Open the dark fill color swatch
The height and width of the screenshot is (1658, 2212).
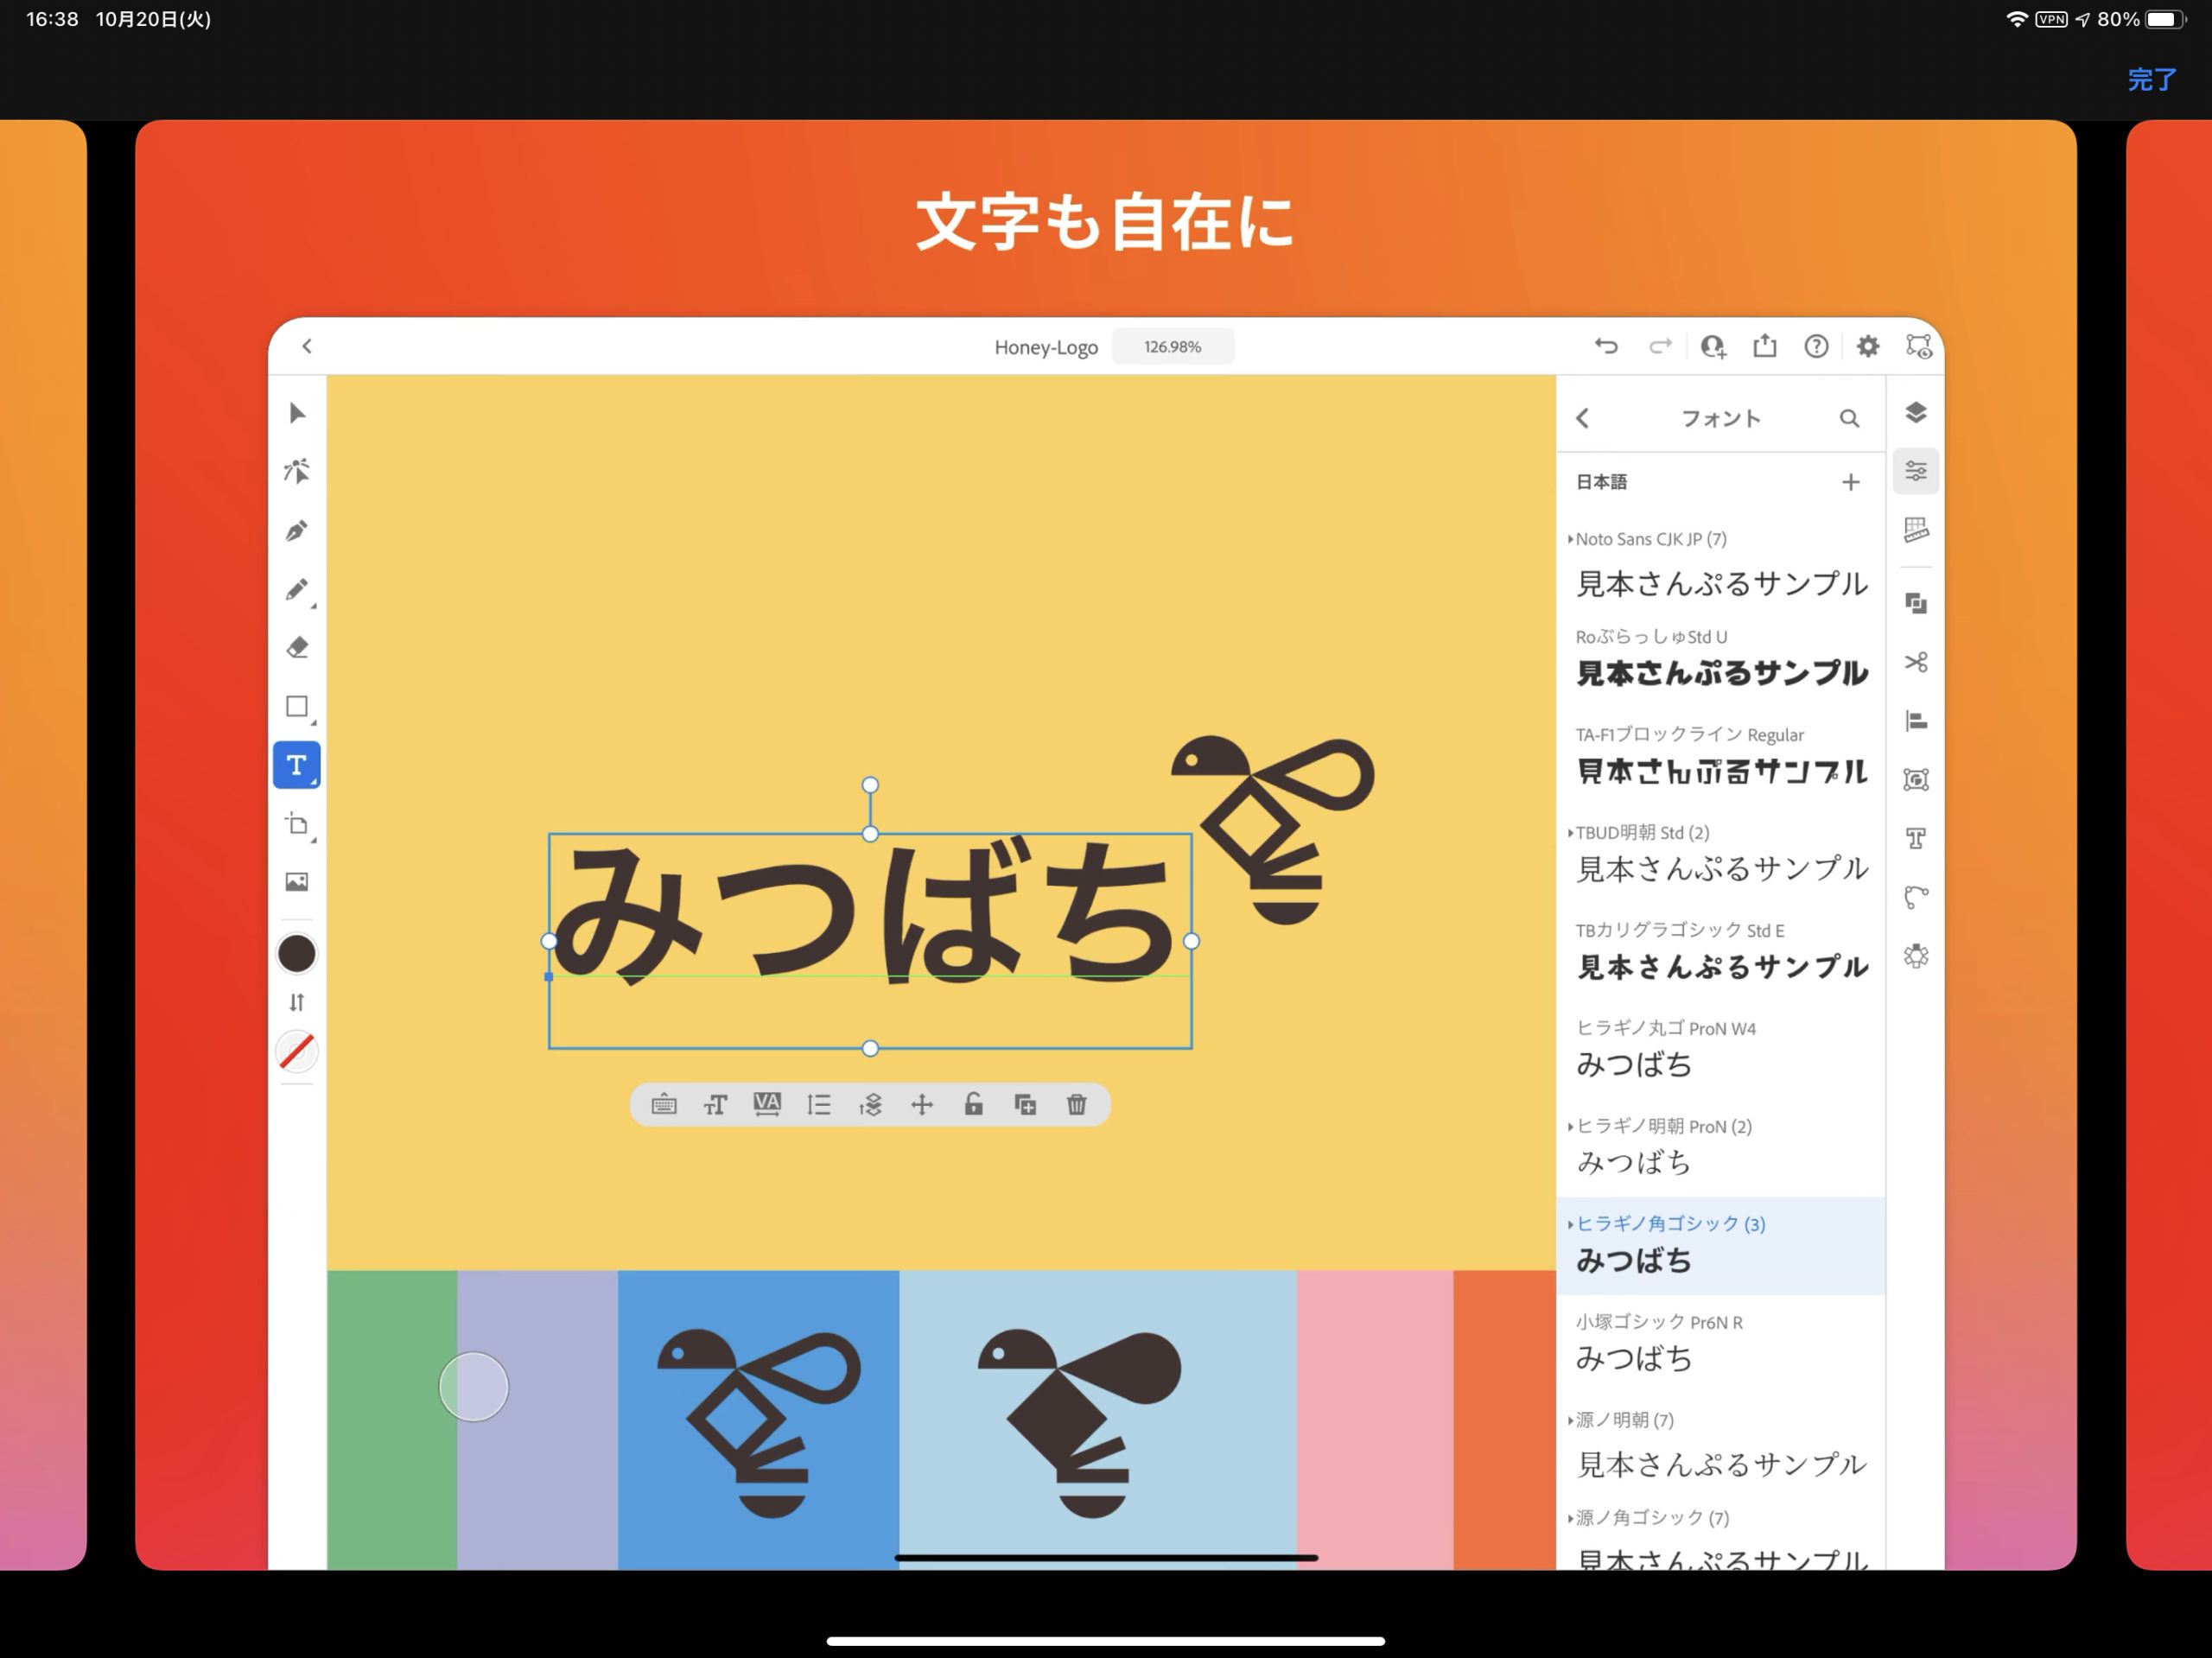[296, 954]
